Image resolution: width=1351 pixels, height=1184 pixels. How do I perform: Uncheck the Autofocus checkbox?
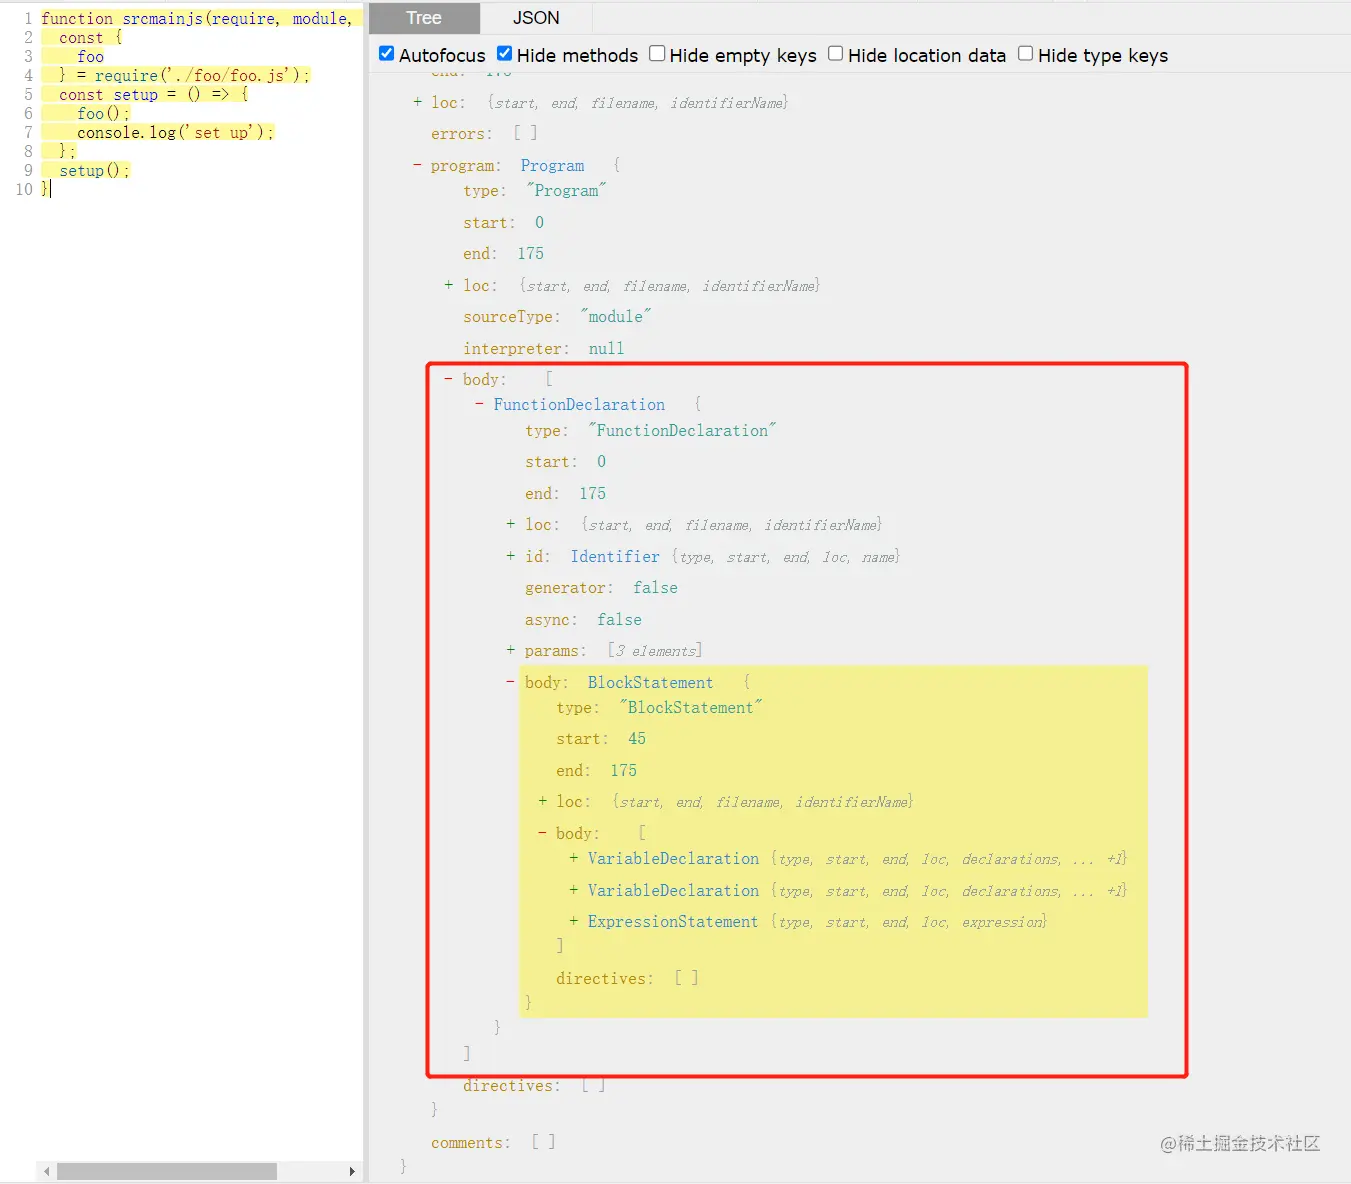point(387,54)
